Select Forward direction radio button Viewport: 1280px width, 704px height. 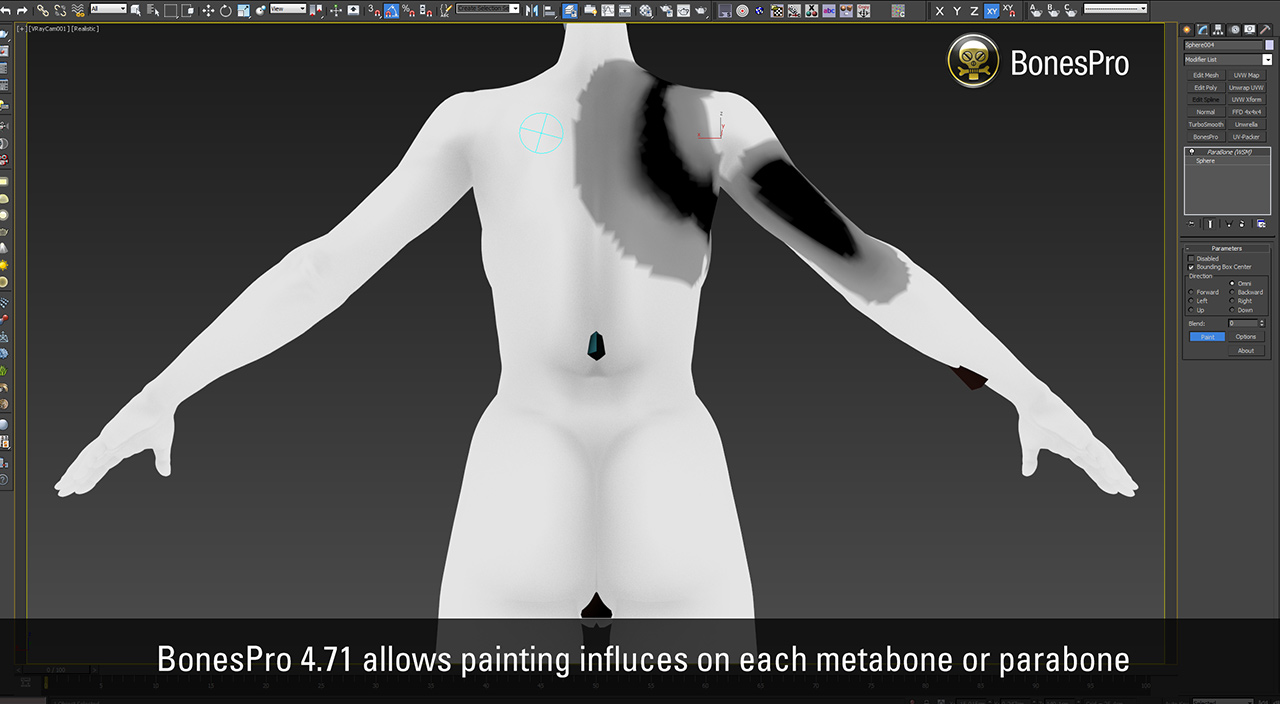coord(1191,292)
